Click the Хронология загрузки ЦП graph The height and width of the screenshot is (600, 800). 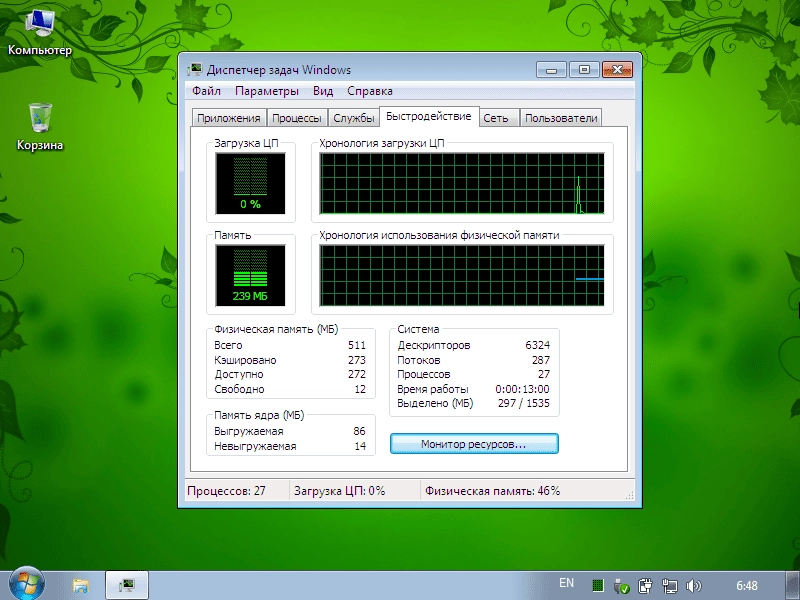[x=462, y=184]
